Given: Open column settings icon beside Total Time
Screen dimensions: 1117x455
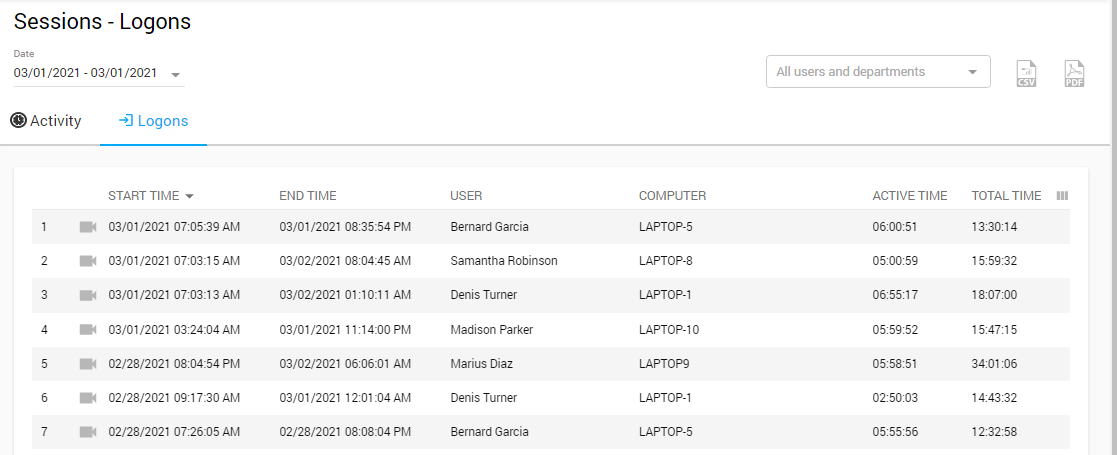Looking at the screenshot, I should click(x=1062, y=196).
